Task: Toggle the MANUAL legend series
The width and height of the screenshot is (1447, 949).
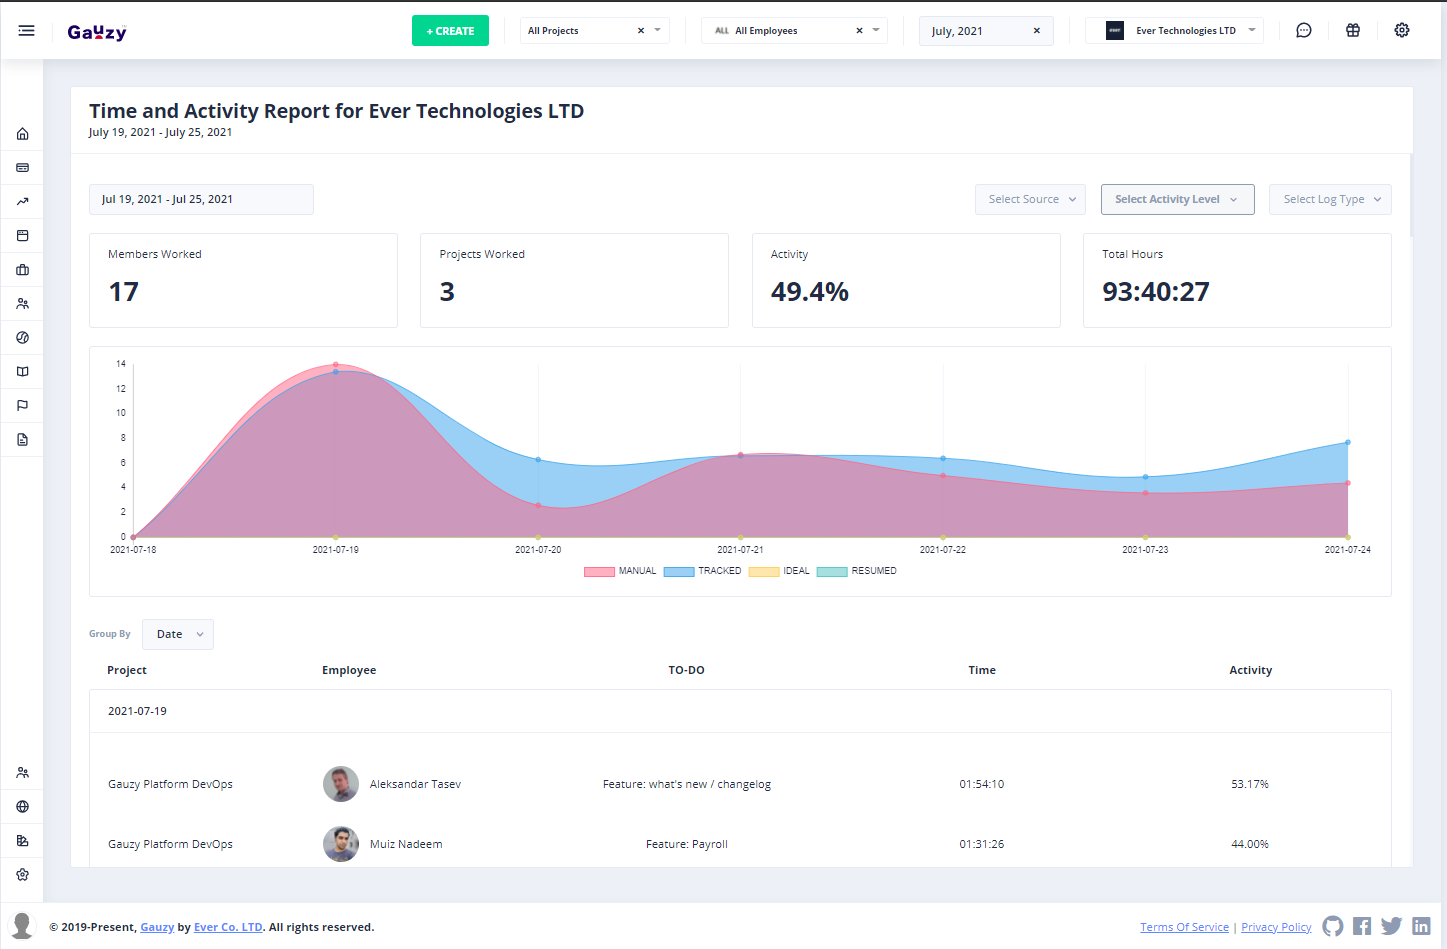Action: click(x=620, y=571)
